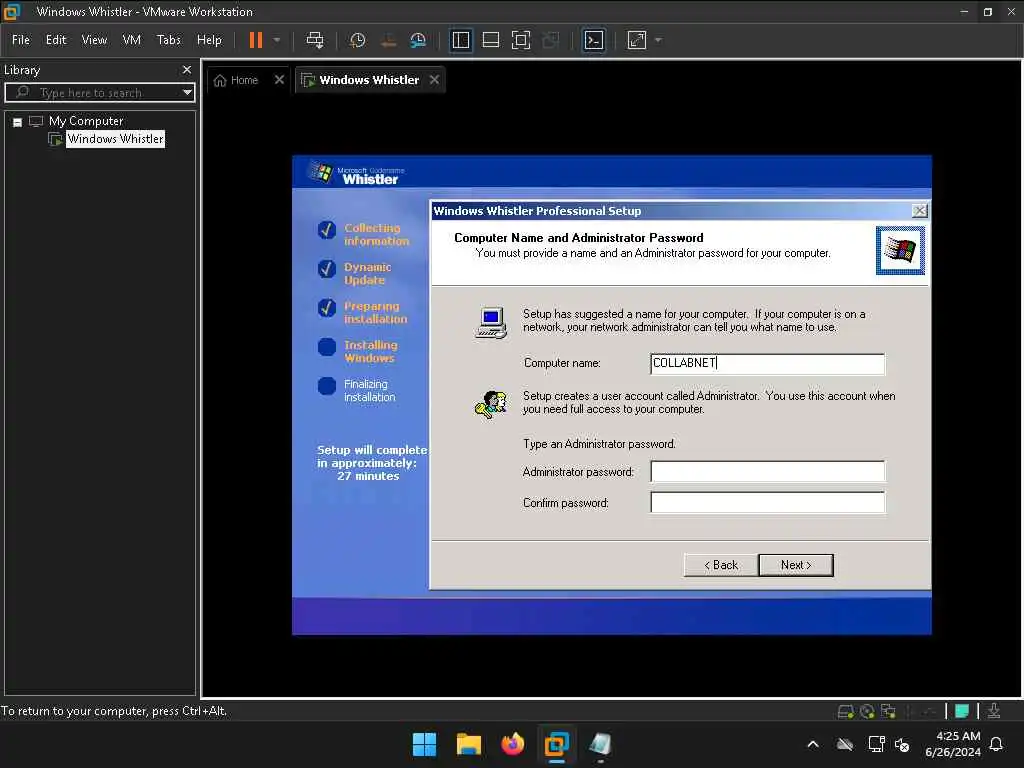Open the notifications bell icon
Viewport: 1024px width, 768px height.
[x=996, y=744]
